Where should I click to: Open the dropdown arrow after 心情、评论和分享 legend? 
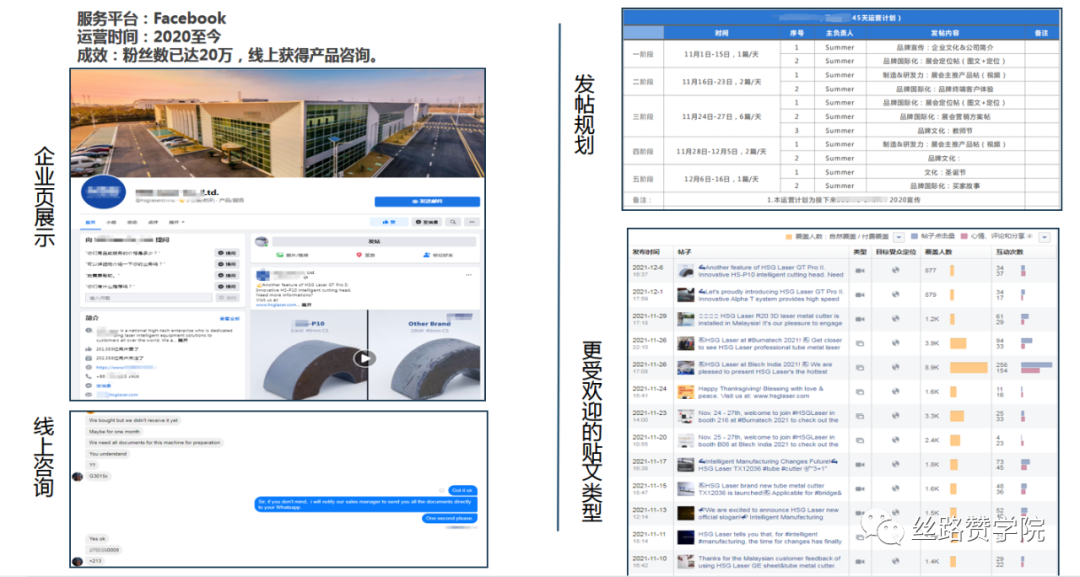tap(1044, 237)
